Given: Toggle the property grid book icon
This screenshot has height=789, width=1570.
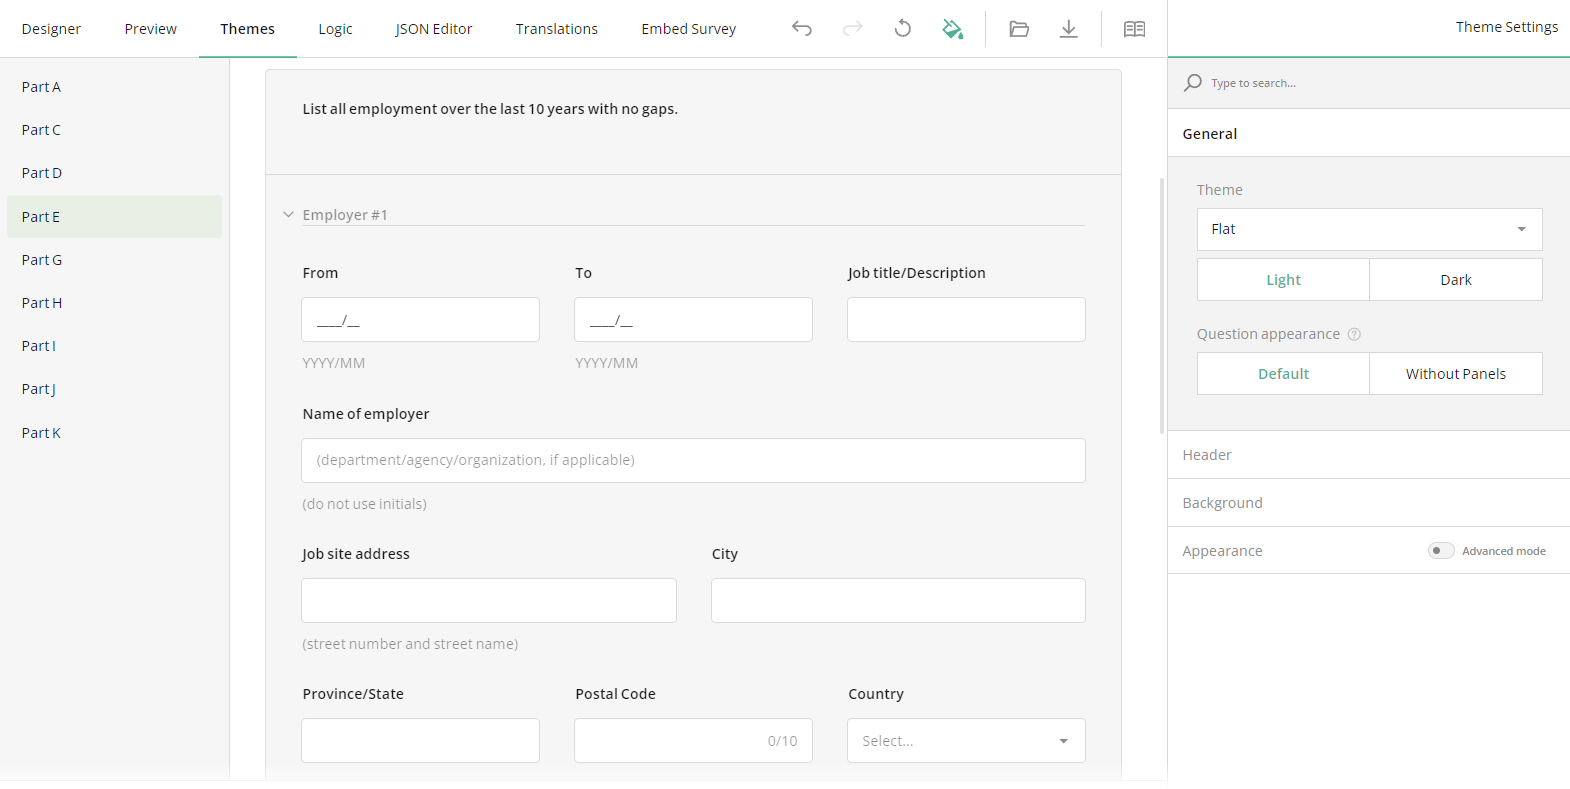Looking at the screenshot, I should point(1134,29).
